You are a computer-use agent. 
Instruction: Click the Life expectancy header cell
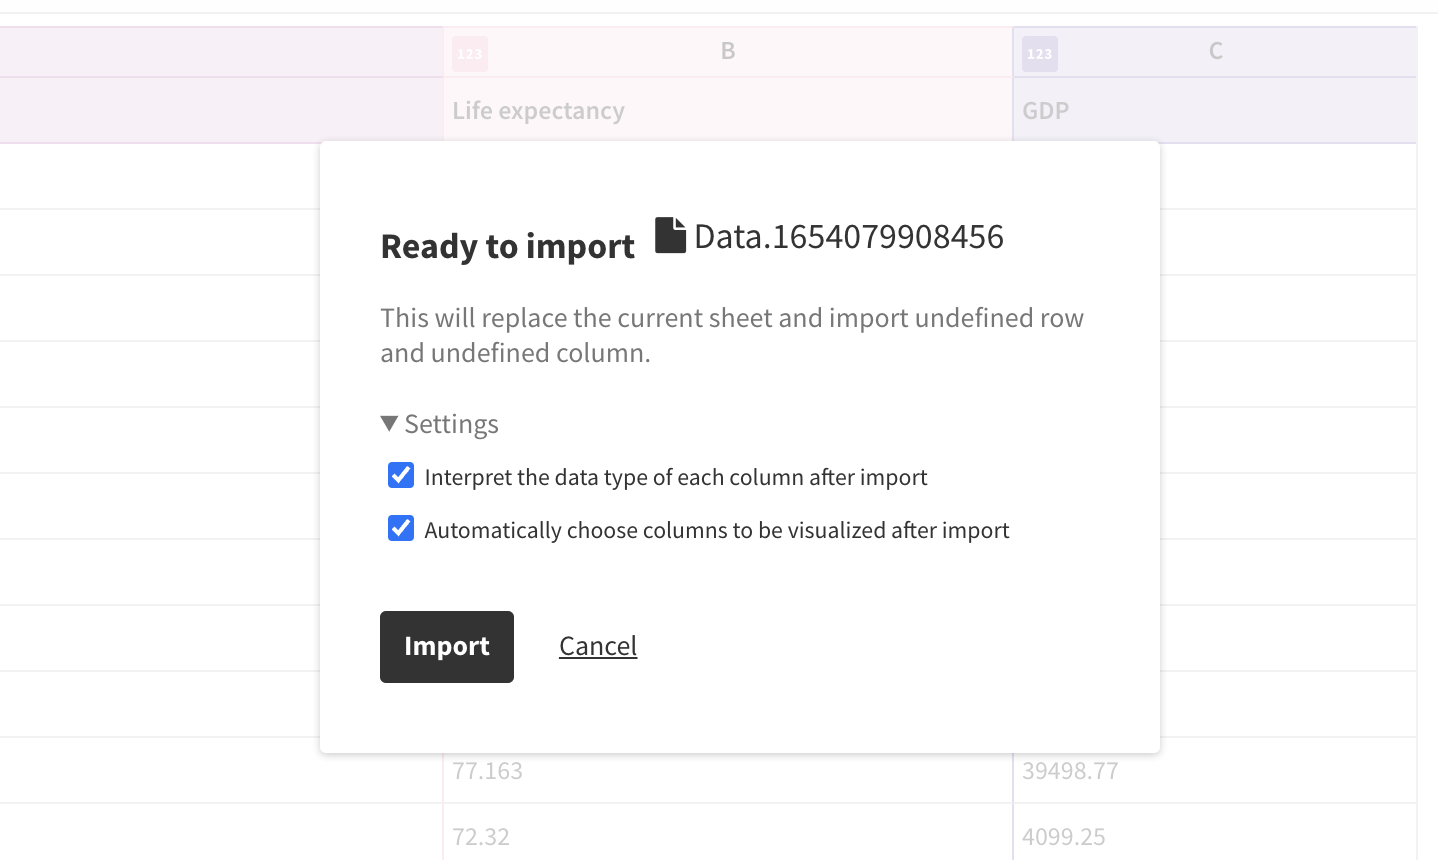coord(538,110)
